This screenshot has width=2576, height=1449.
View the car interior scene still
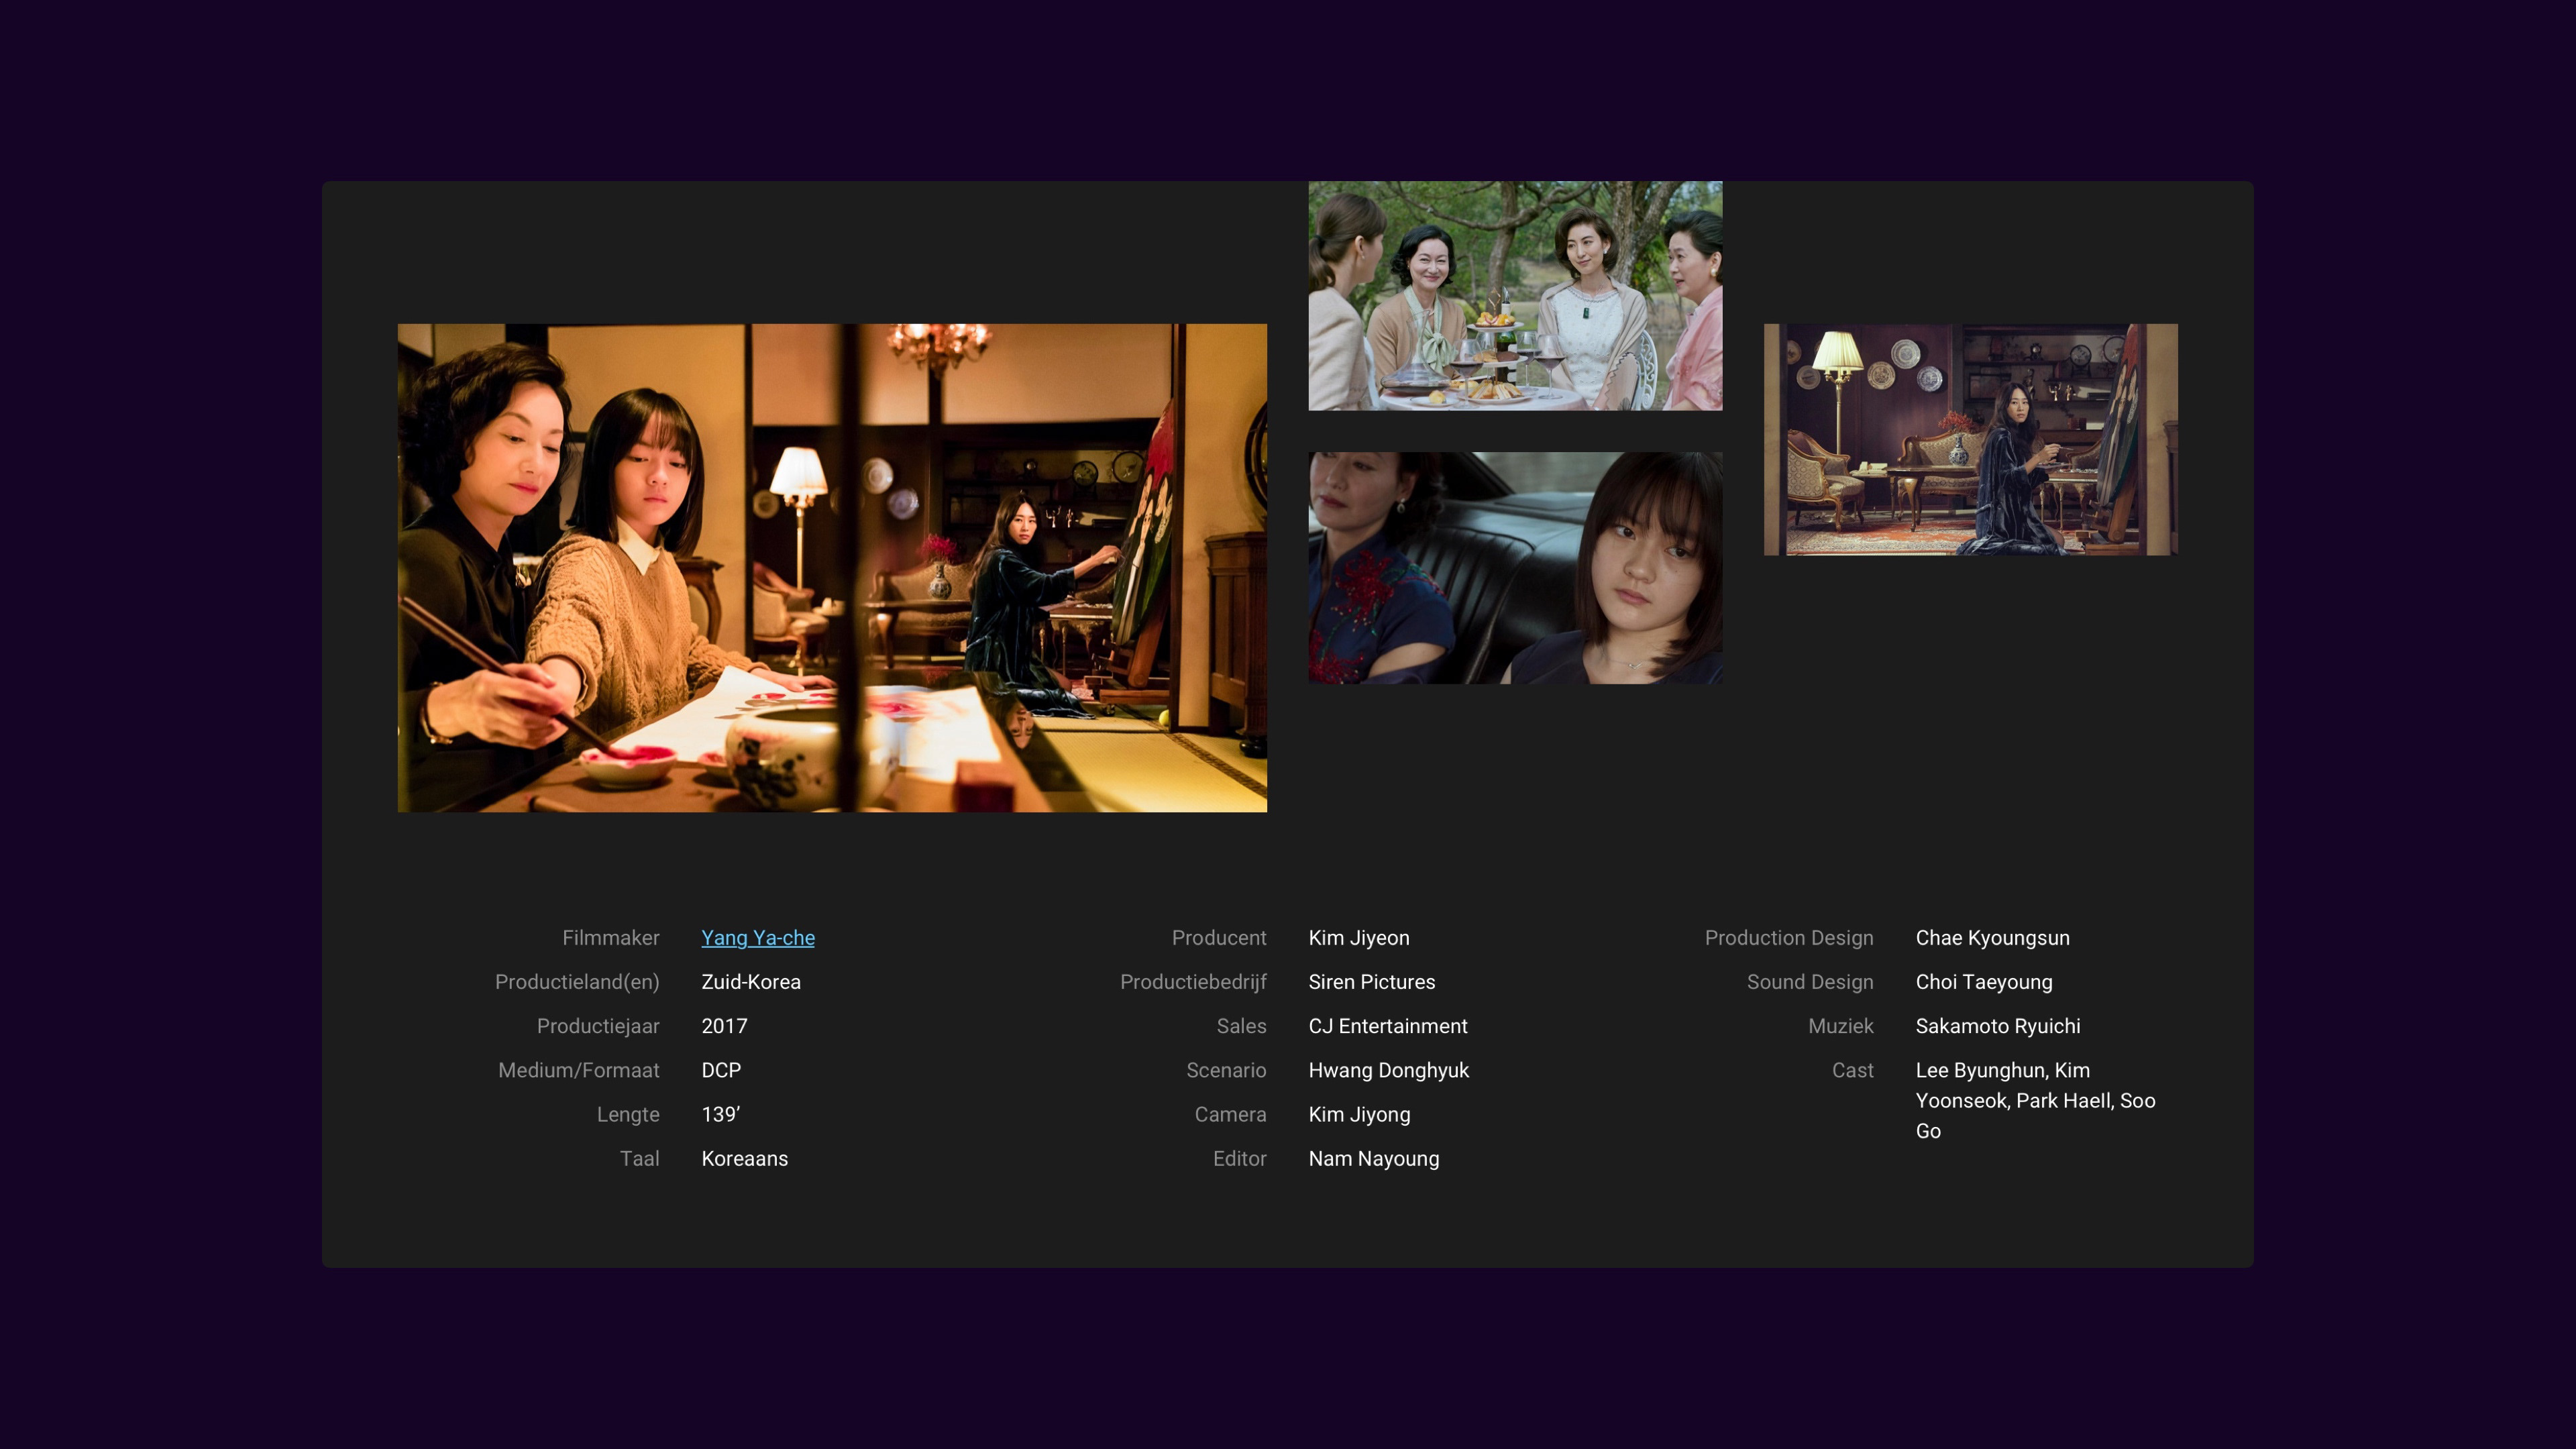tap(1515, 568)
